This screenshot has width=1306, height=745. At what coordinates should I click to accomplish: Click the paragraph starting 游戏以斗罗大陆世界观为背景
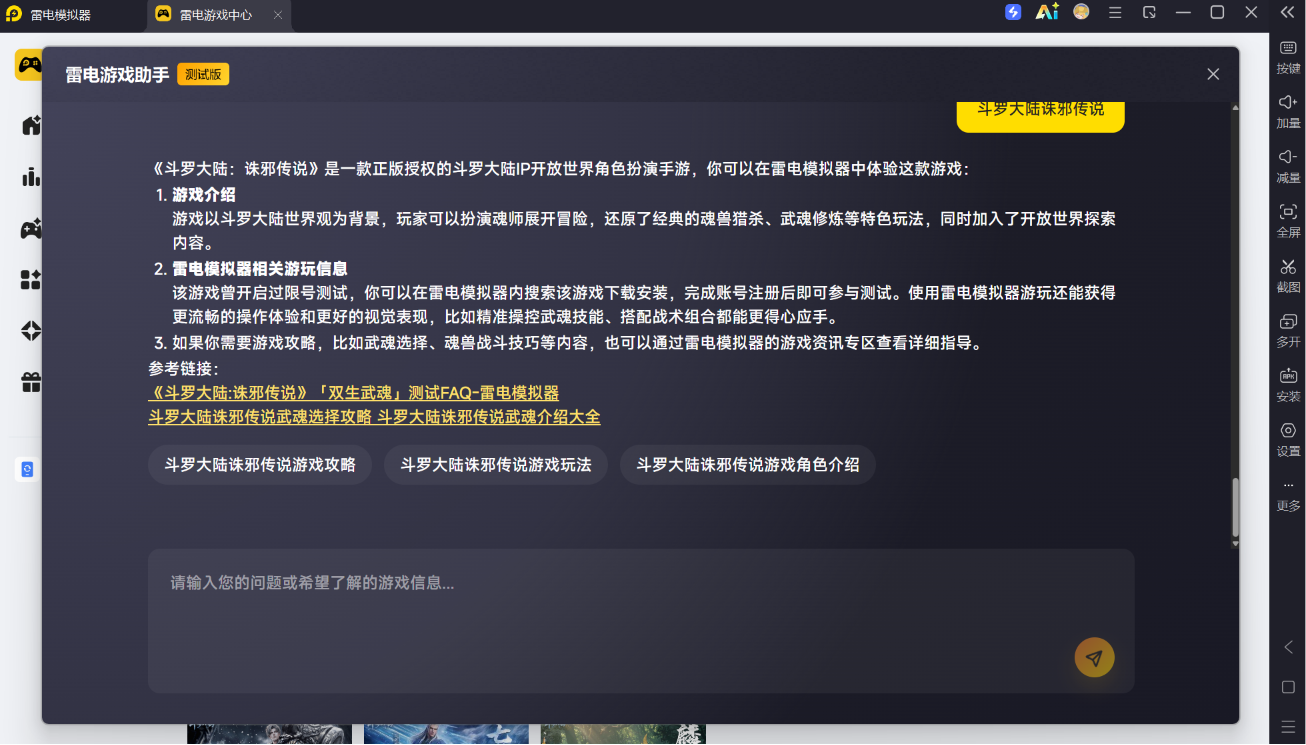(x=644, y=231)
